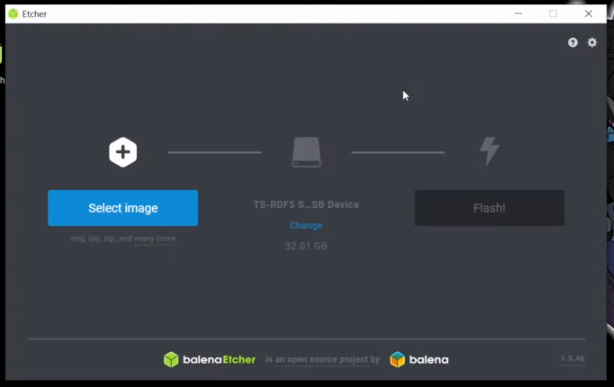Click version number 1.5.46
The image size is (614, 387).
click(572, 358)
